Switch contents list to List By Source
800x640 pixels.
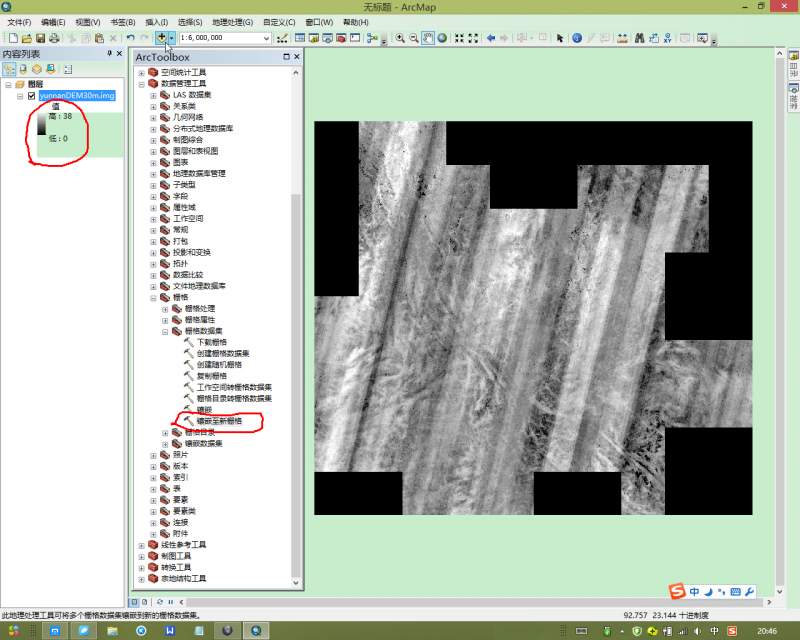pyautogui.click(x=23, y=69)
